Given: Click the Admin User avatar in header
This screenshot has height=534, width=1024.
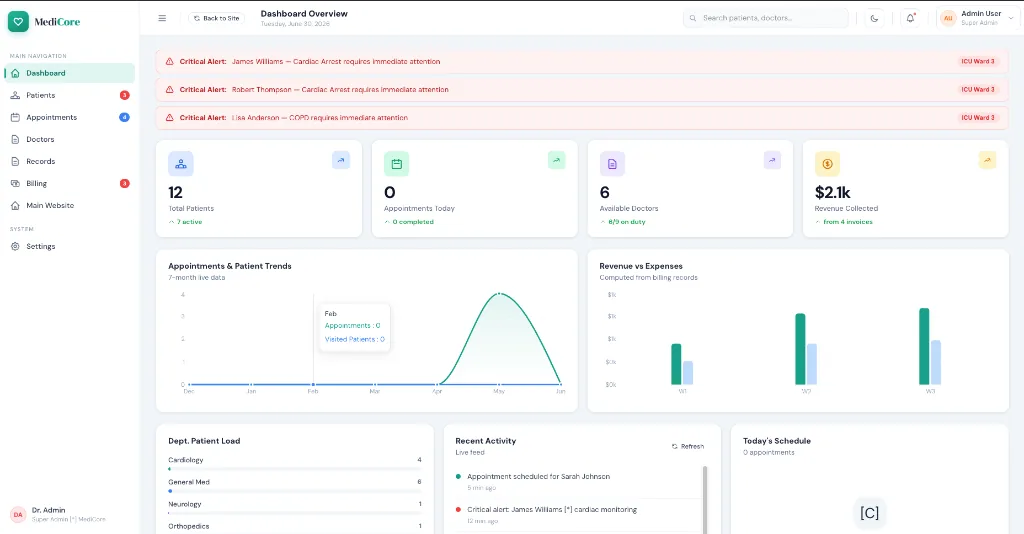Looking at the screenshot, I should (x=948, y=18).
